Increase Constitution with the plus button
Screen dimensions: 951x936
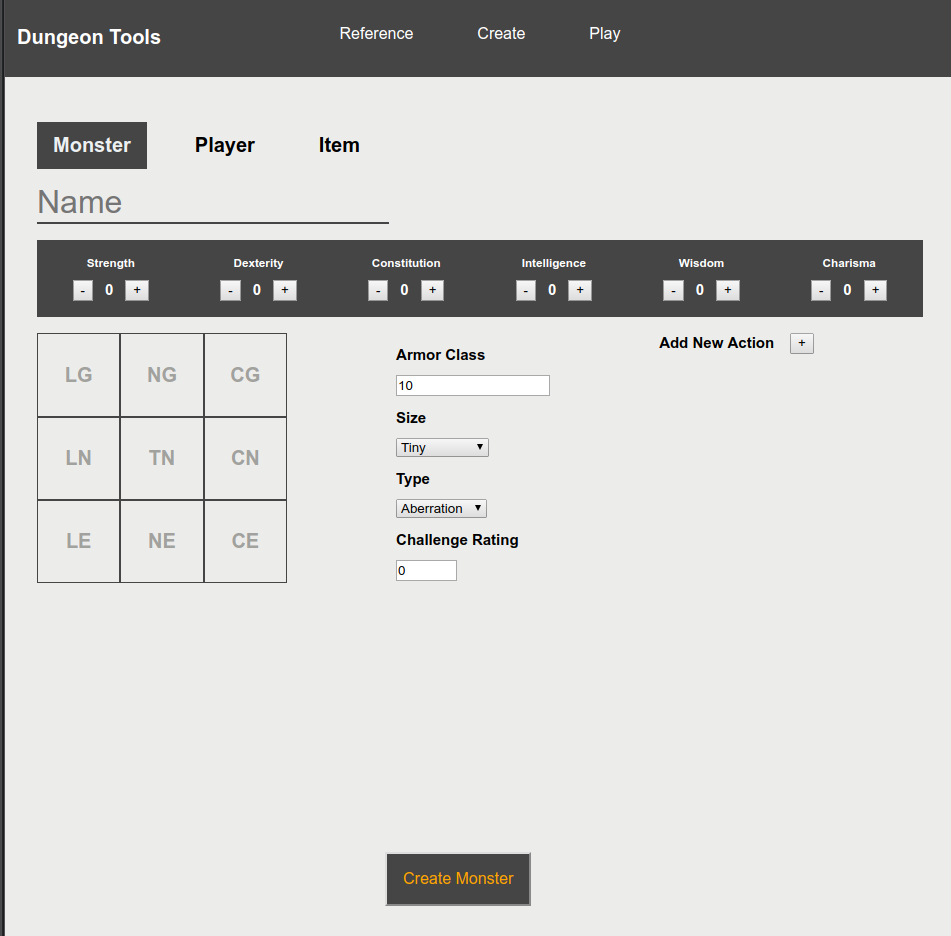[x=432, y=290]
